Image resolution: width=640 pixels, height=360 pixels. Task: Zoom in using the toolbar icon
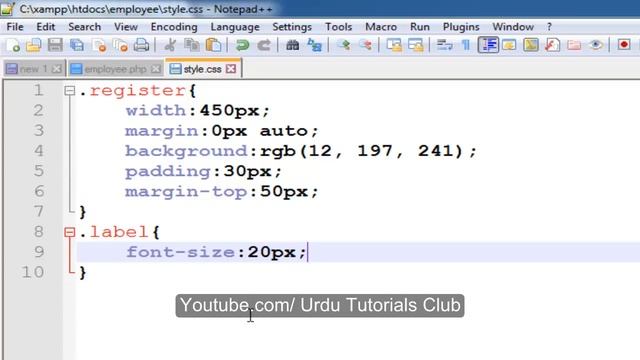[x=344, y=45]
